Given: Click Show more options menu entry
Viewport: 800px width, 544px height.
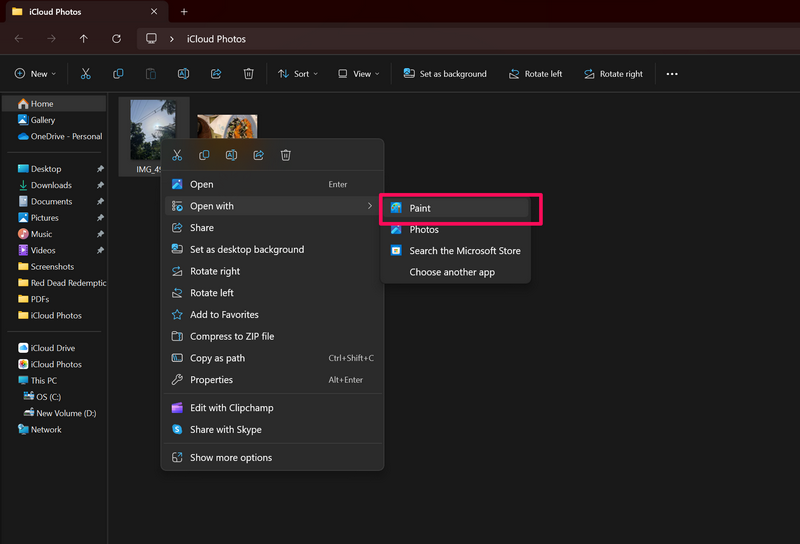Looking at the screenshot, I should click(x=231, y=458).
